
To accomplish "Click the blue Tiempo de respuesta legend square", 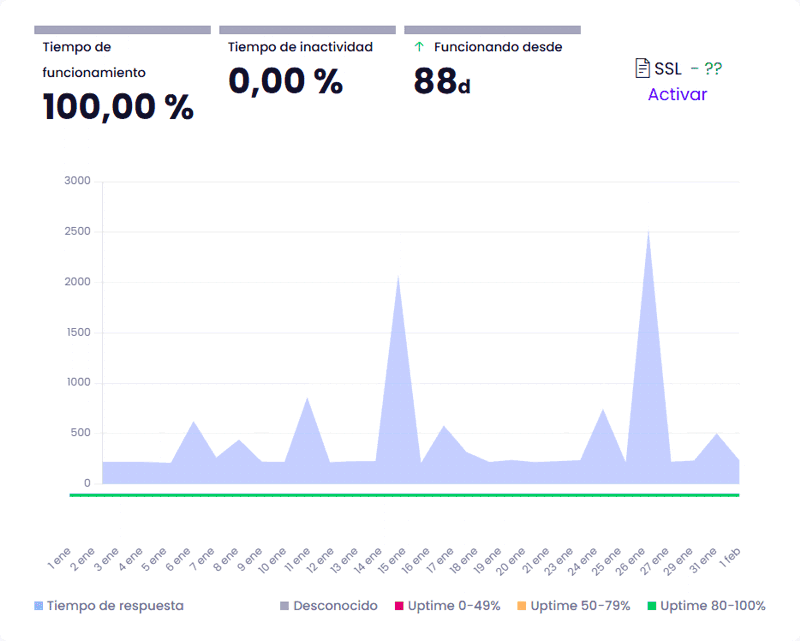I will point(39,606).
